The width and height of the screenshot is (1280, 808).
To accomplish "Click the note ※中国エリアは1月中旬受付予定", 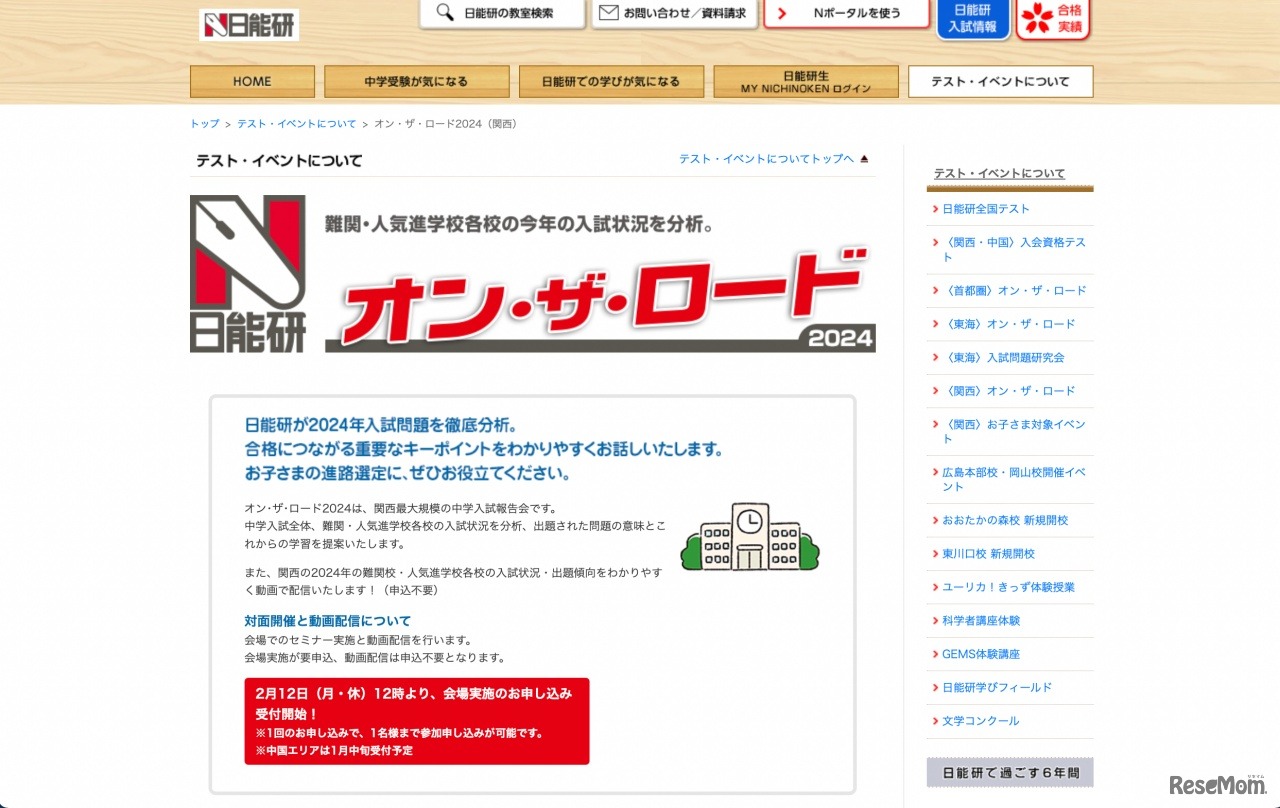I will [334, 750].
